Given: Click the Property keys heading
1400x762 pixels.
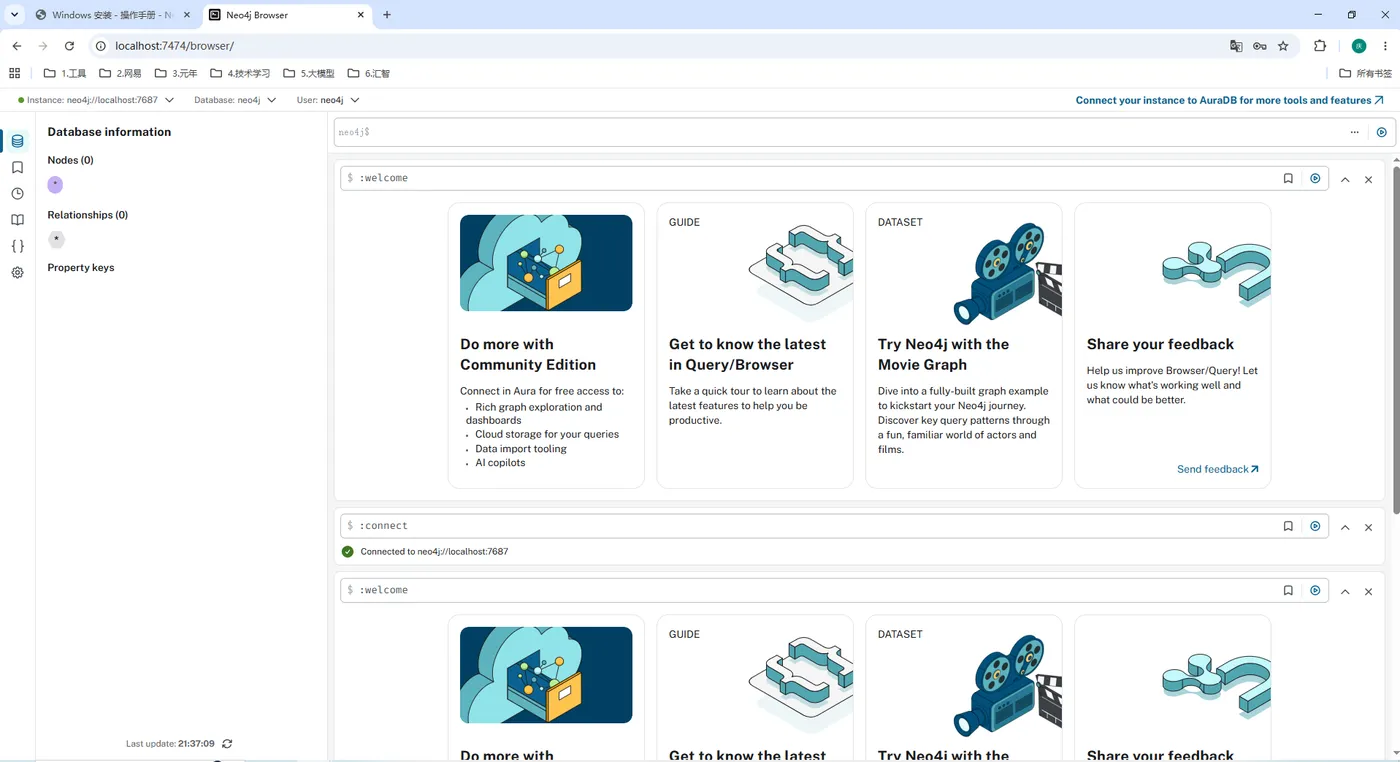Looking at the screenshot, I should 81,268.
